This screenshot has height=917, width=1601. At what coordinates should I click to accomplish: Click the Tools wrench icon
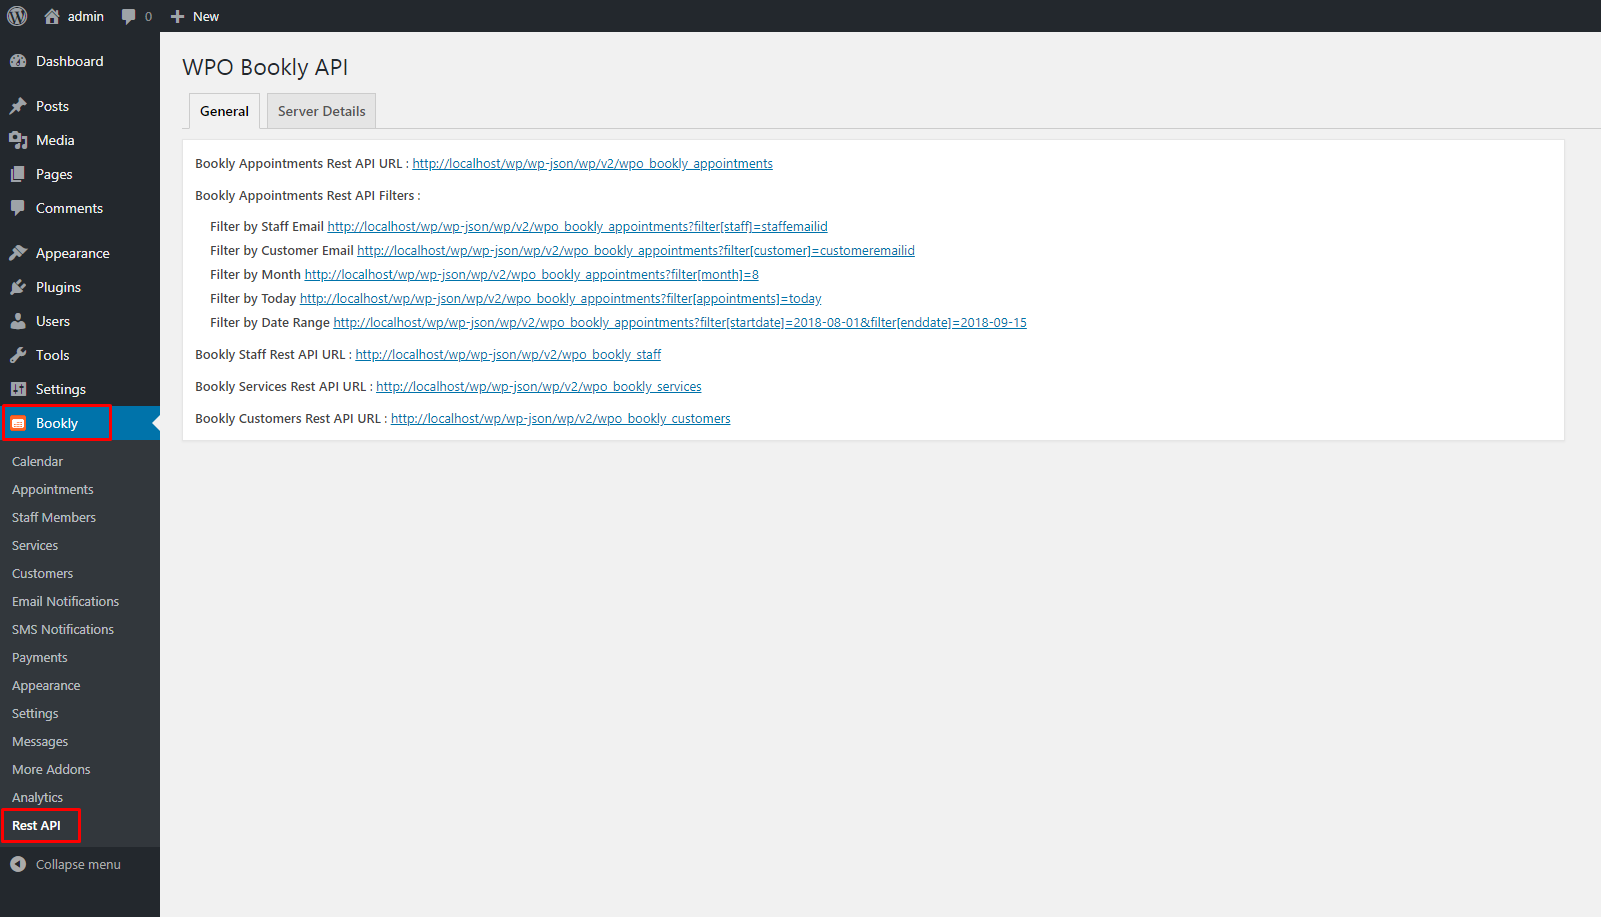click(18, 355)
